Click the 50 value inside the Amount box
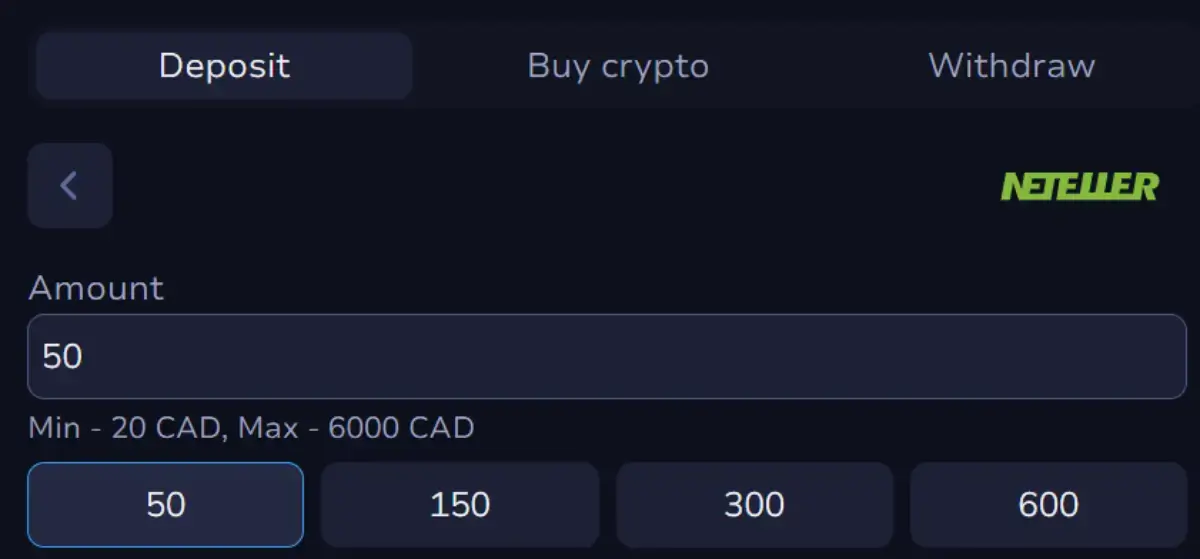 (x=62, y=356)
